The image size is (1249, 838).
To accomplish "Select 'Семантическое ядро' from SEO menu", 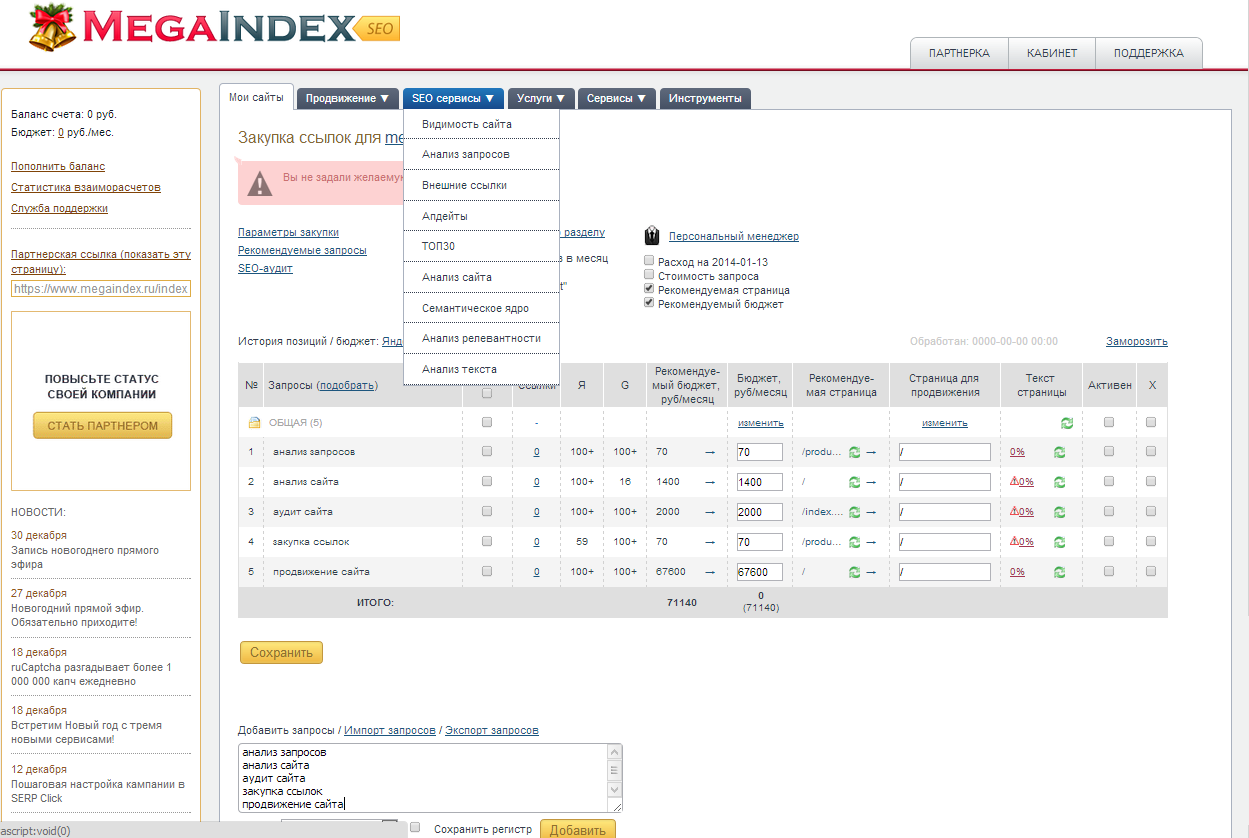I will [475, 308].
